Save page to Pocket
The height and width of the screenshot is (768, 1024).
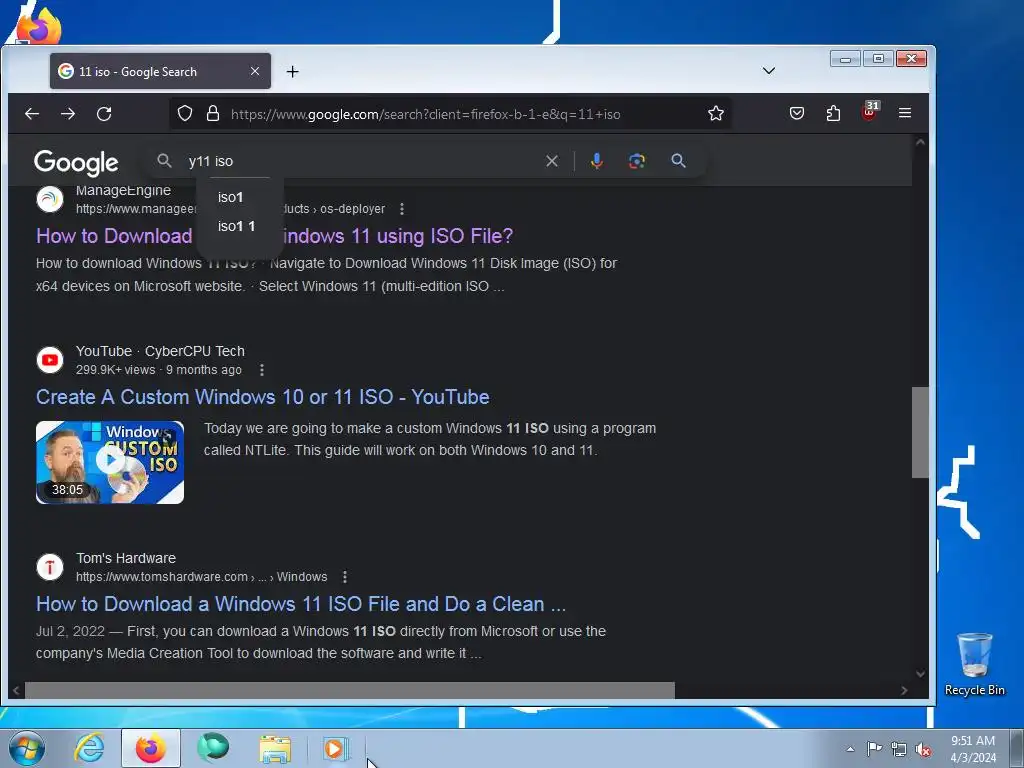click(797, 114)
